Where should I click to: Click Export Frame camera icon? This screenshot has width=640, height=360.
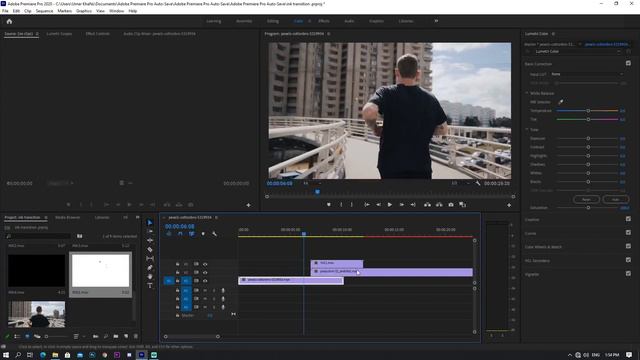click(451, 204)
